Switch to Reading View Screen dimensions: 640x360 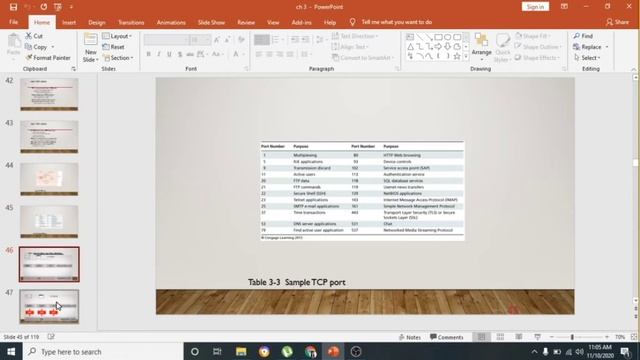point(519,337)
